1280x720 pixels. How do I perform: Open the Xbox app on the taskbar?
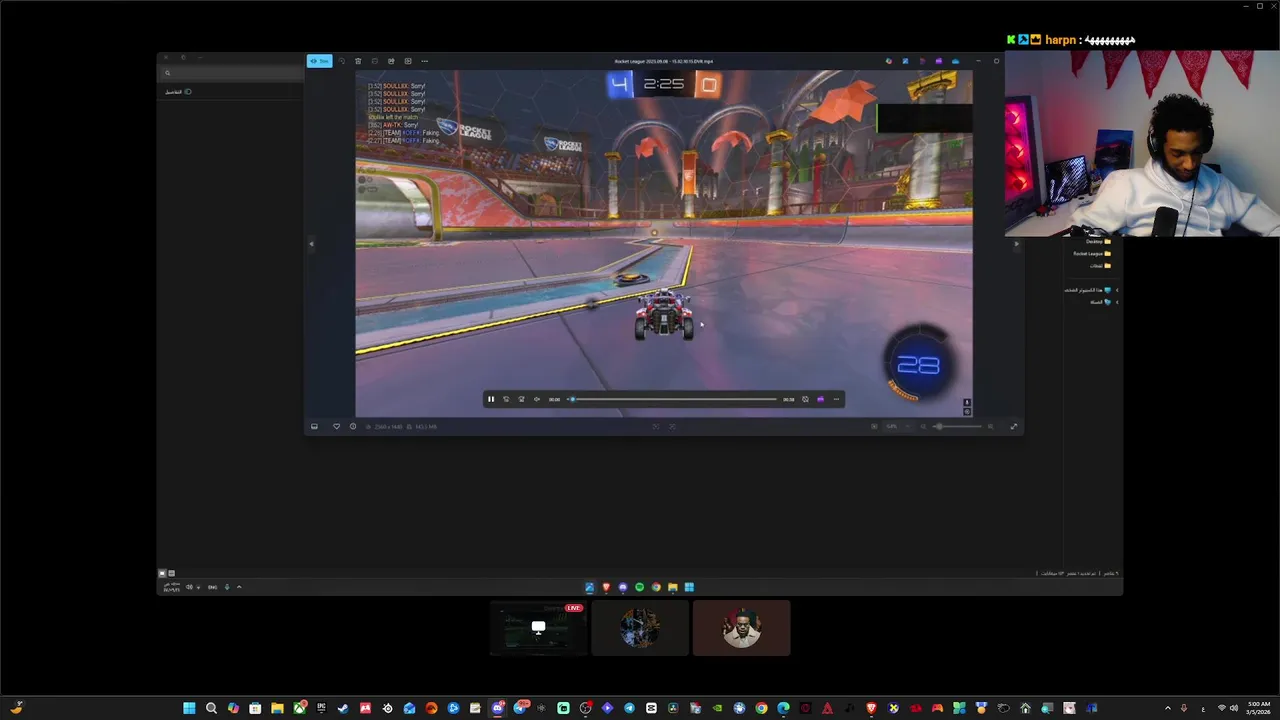click(x=299, y=708)
